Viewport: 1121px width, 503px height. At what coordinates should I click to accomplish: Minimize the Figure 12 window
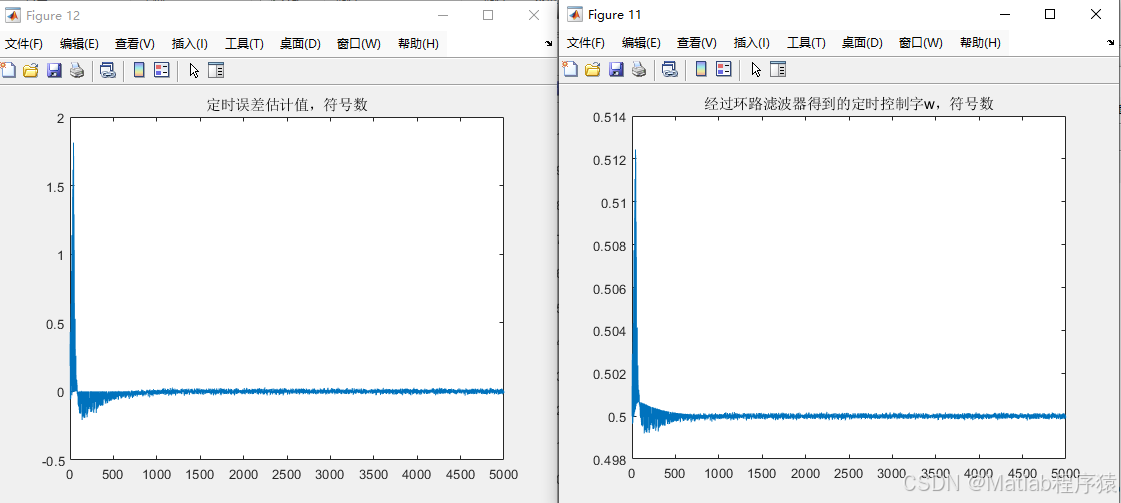pos(443,15)
